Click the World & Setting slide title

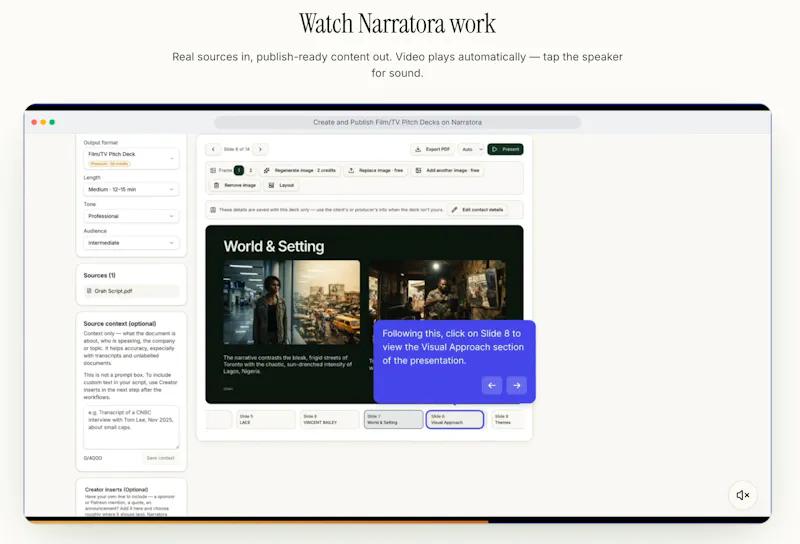[273, 246]
